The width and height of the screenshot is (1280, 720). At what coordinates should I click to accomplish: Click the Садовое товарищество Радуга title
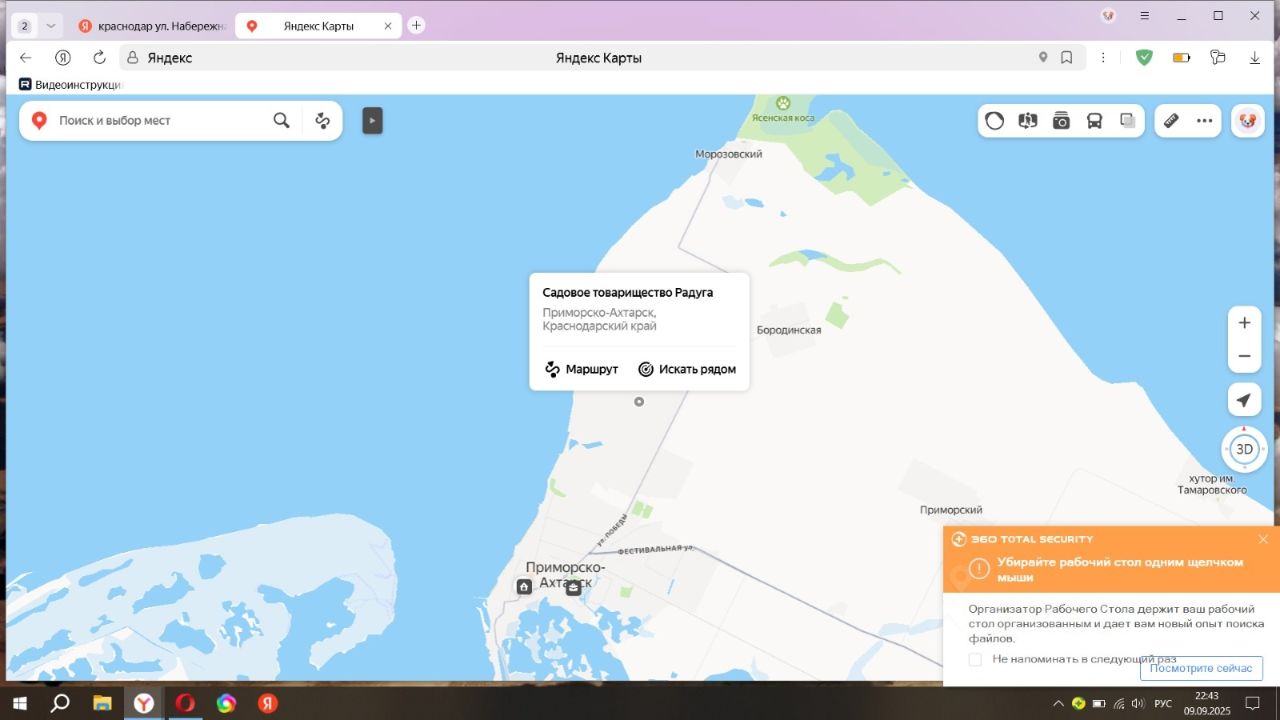628,293
